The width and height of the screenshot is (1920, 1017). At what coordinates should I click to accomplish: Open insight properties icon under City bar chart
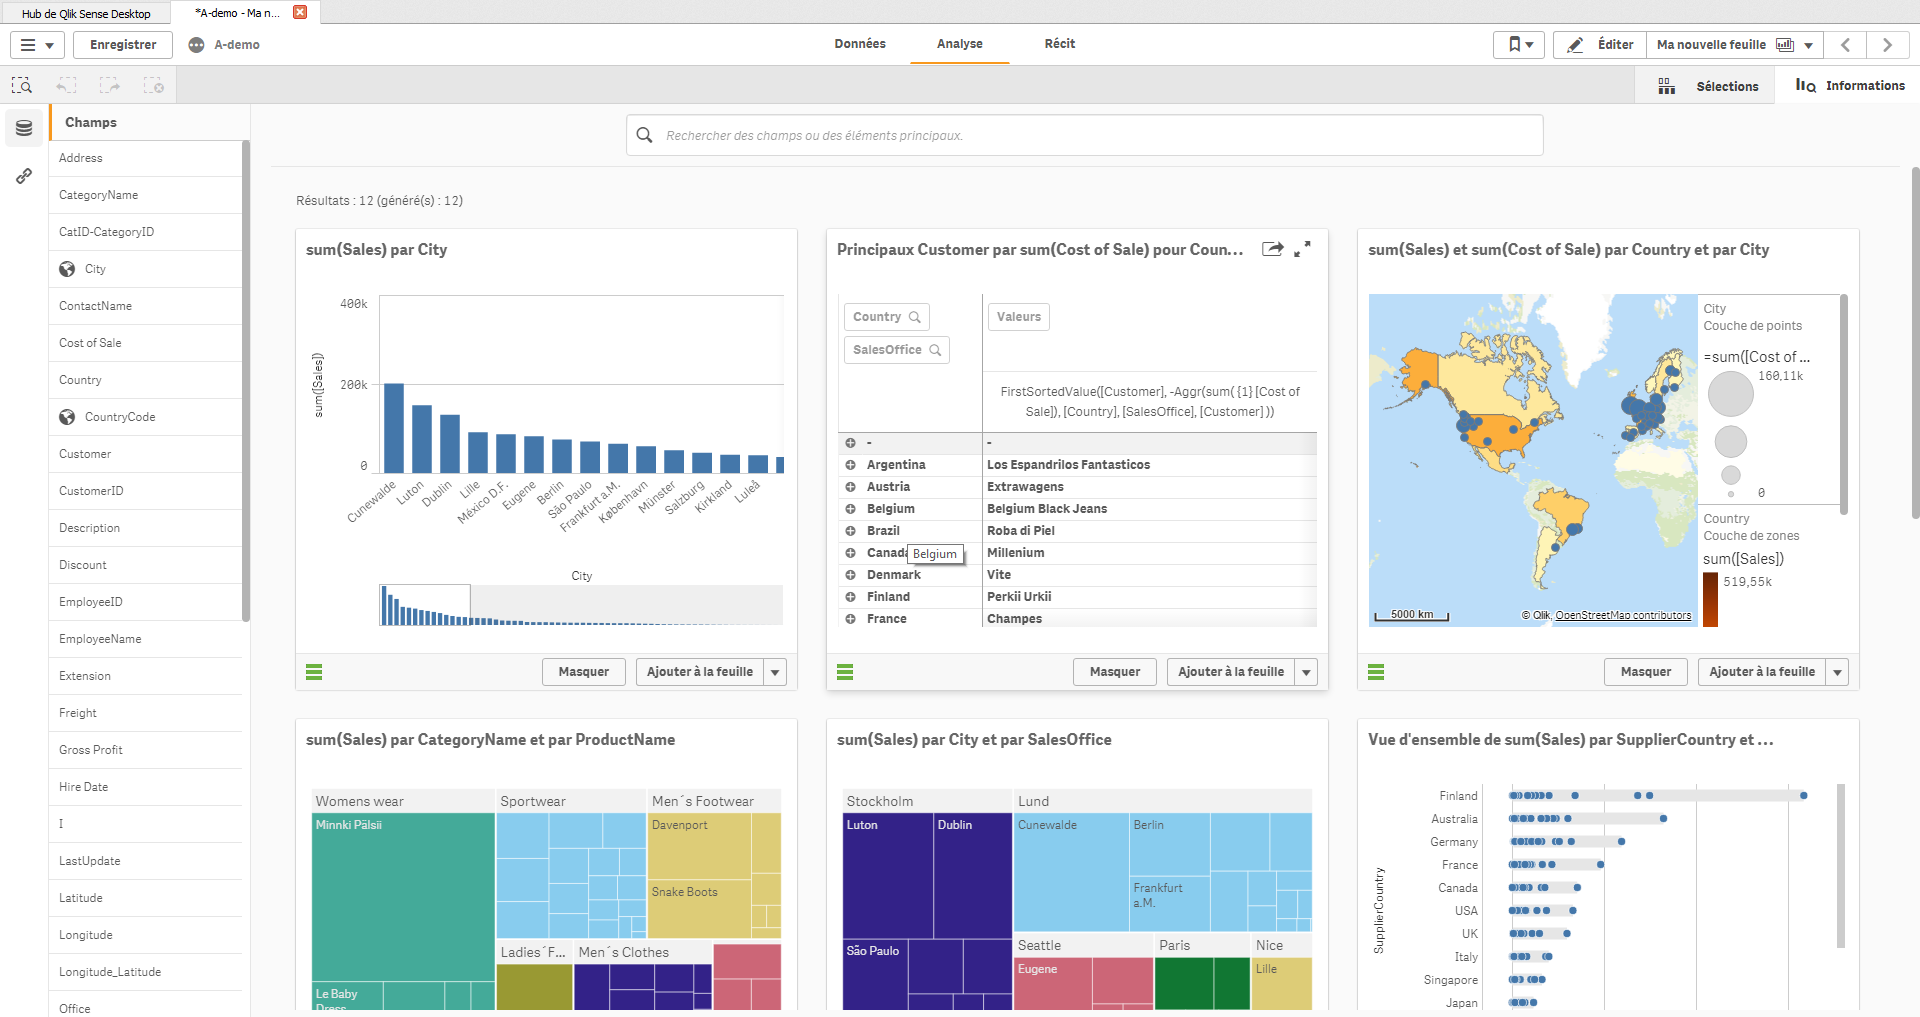pos(314,672)
